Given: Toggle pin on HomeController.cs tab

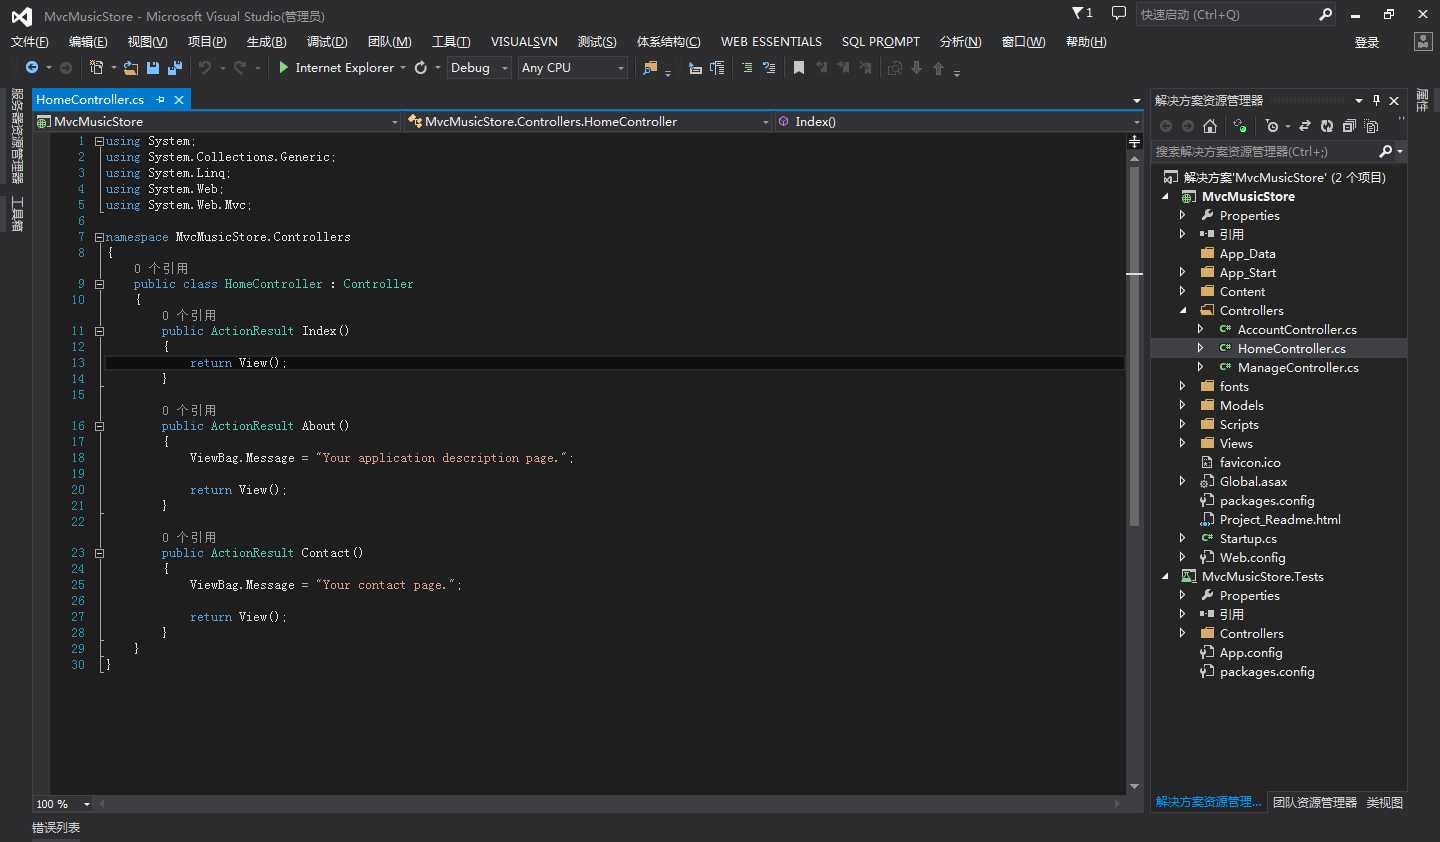Looking at the screenshot, I should tap(160, 100).
